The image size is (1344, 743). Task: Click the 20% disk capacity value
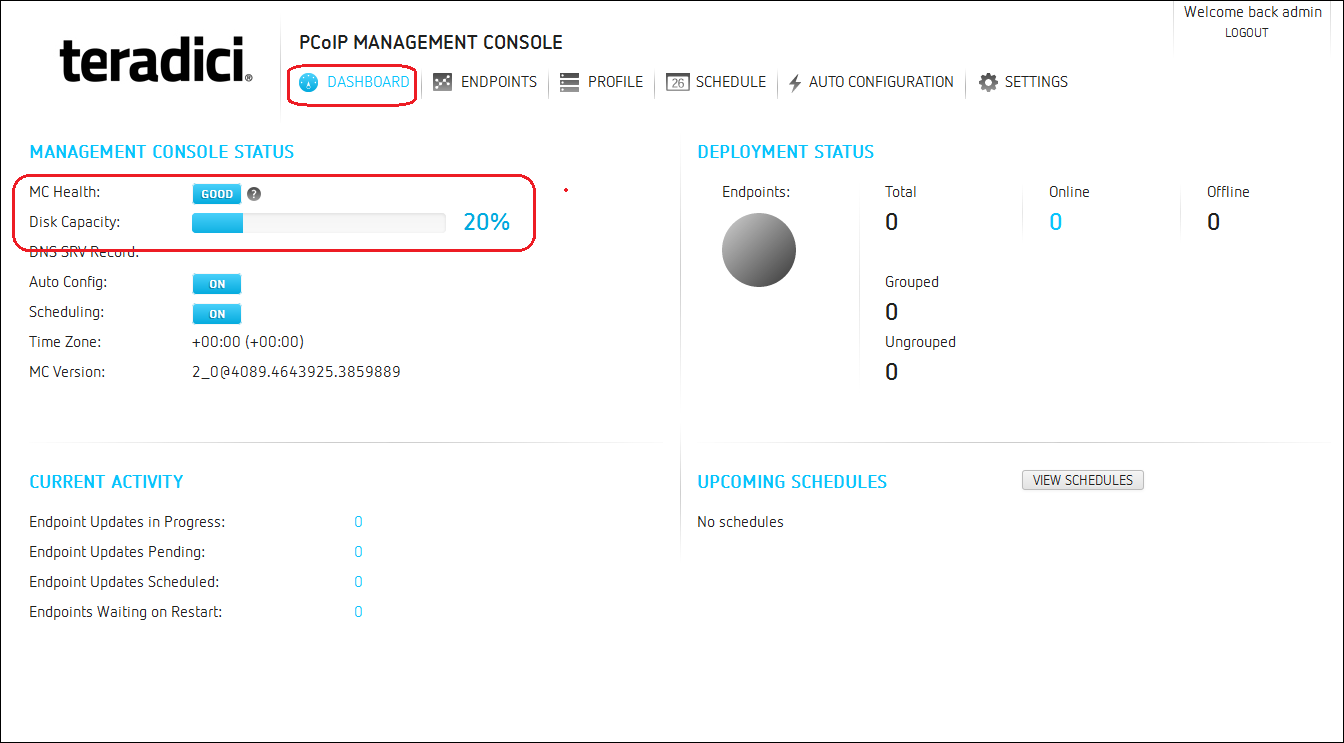[486, 222]
